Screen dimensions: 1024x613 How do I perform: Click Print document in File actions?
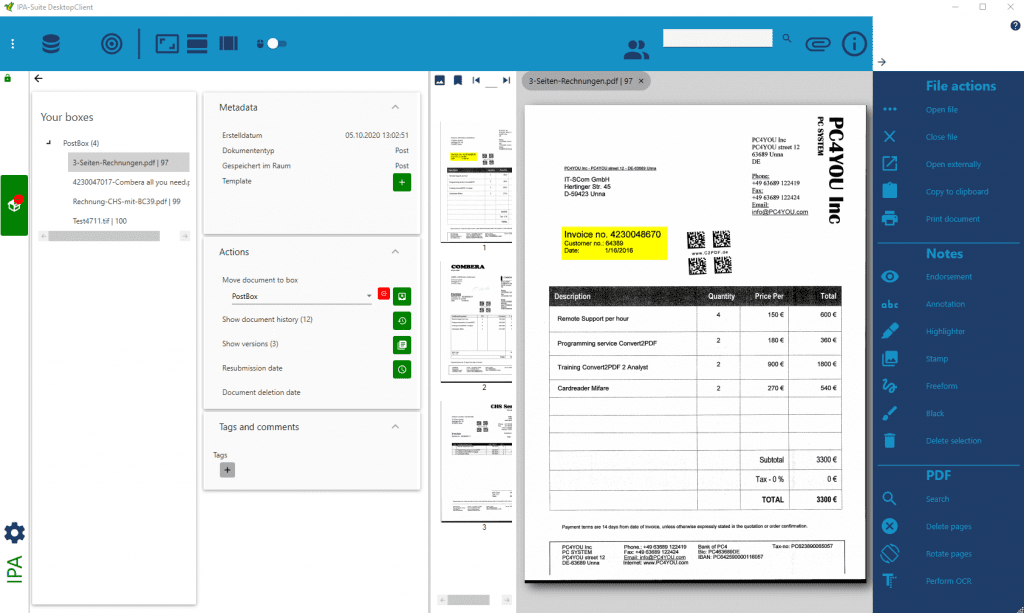952,219
